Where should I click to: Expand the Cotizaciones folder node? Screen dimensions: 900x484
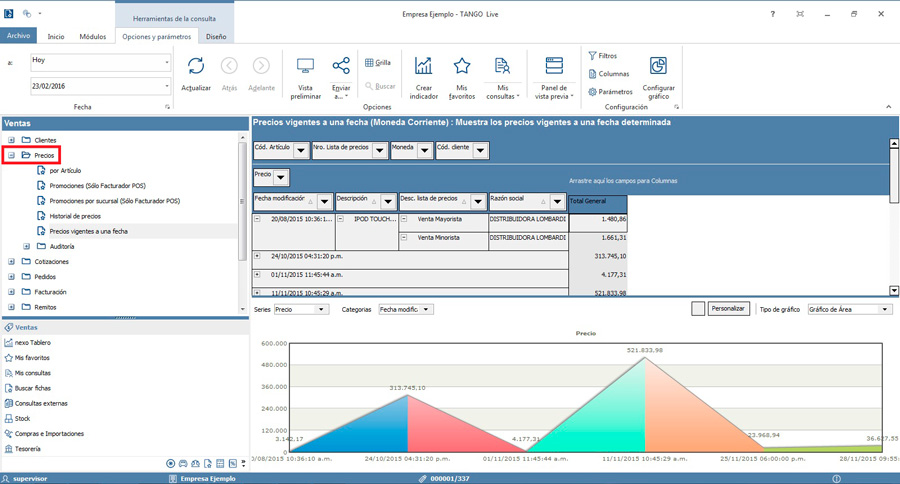tap(11, 261)
